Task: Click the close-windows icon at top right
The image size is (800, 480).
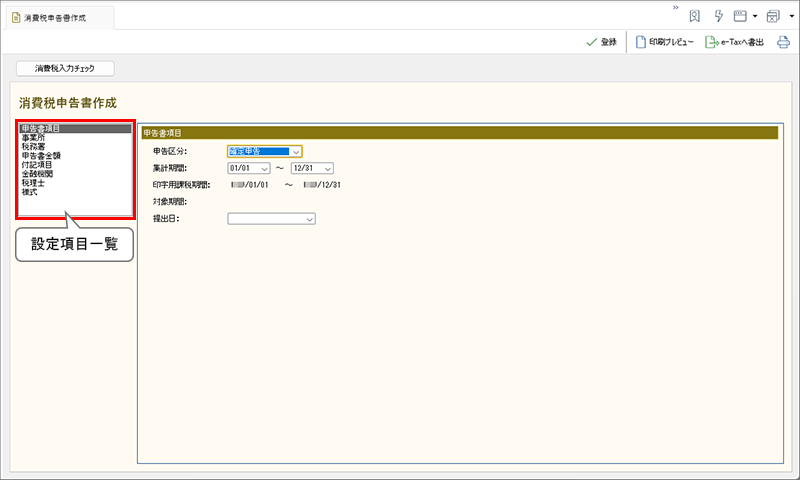Action: [x=773, y=16]
